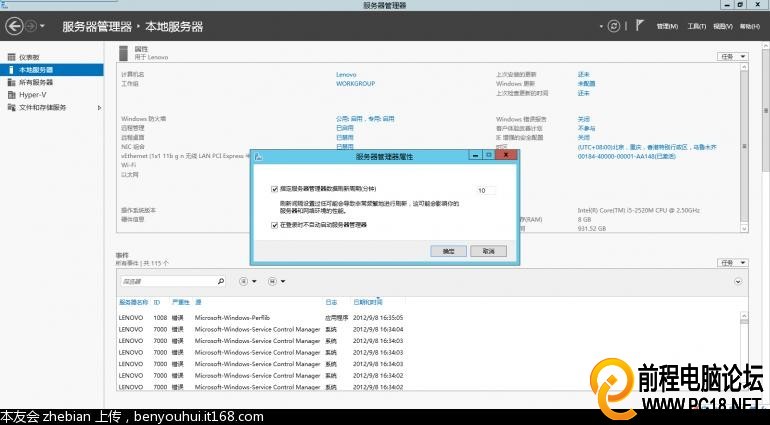This screenshot has height=425, width=770.
Task: Open the 任务 dropdown in properties panel
Action: pyautogui.click(x=733, y=56)
